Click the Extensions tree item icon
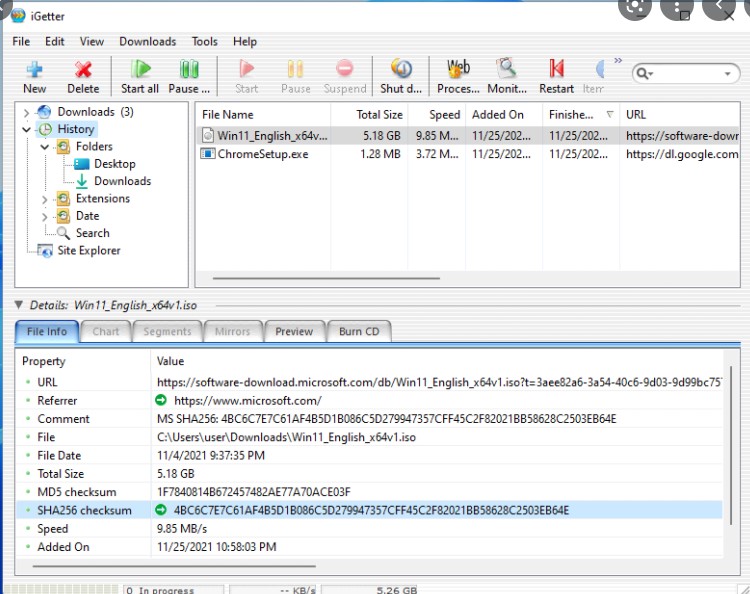Screen dimensions: 750x594 [x=63, y=198]
